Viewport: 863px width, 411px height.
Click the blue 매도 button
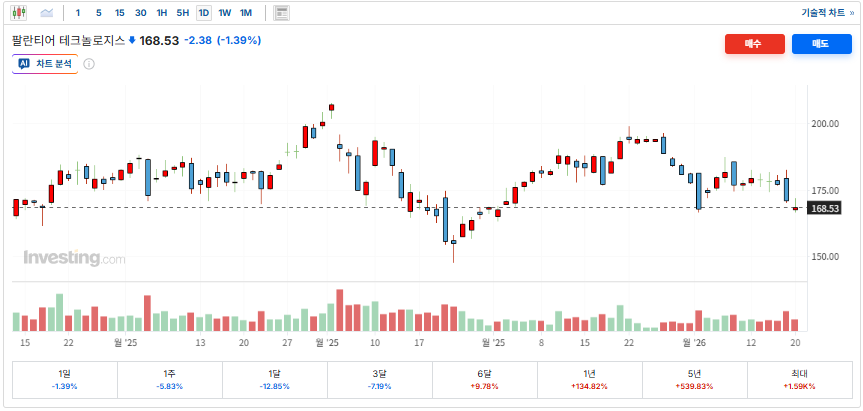pos(822,44)
